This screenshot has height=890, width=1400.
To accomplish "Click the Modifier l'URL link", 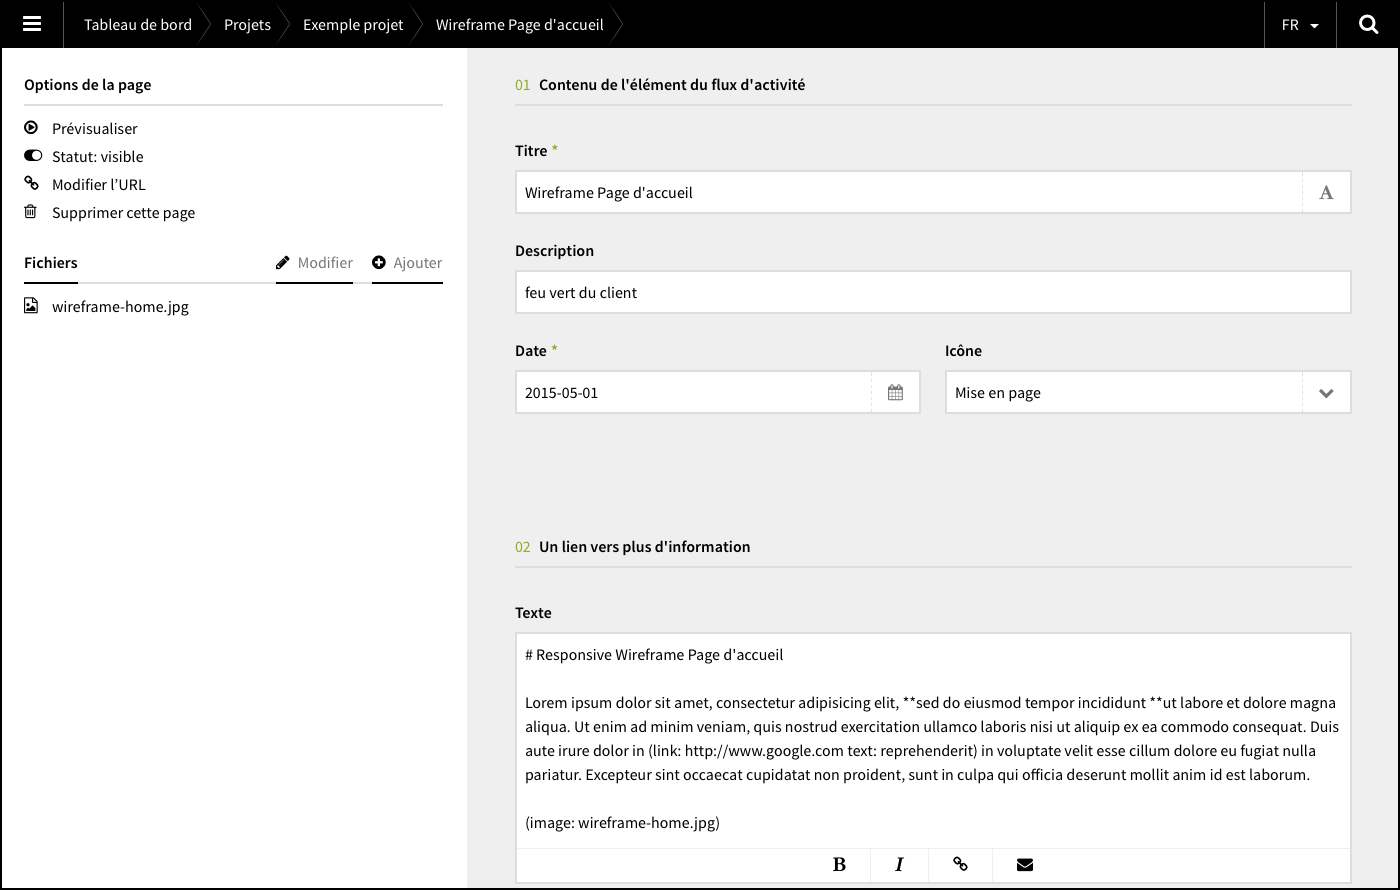I will [x=99, y=184].
